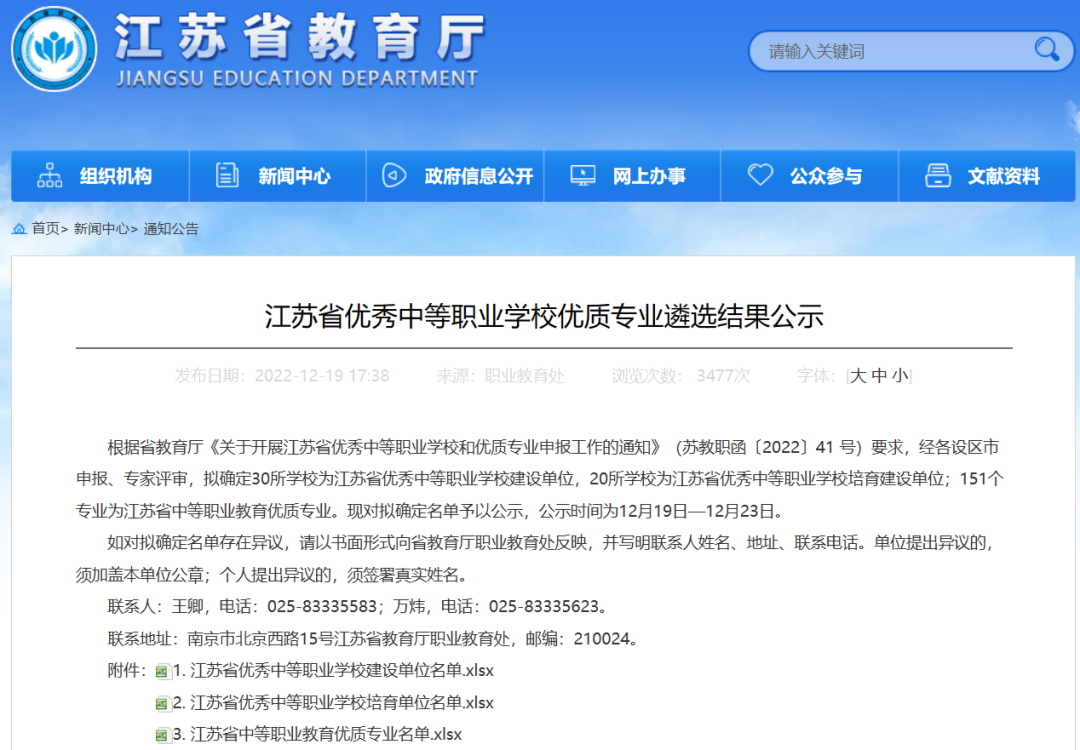Open the 网上办事 menu item
This screenshot has height=750, width=1080.
point(632,176)
